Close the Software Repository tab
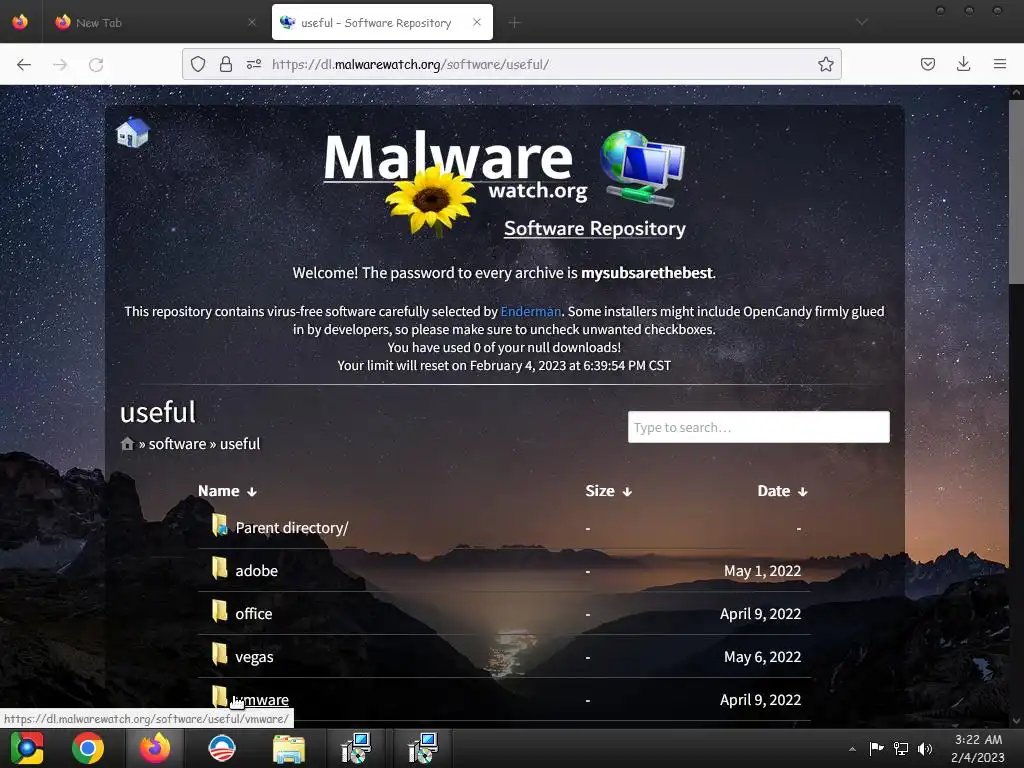This screenshot has width=1024, height=768. [477, 22]
